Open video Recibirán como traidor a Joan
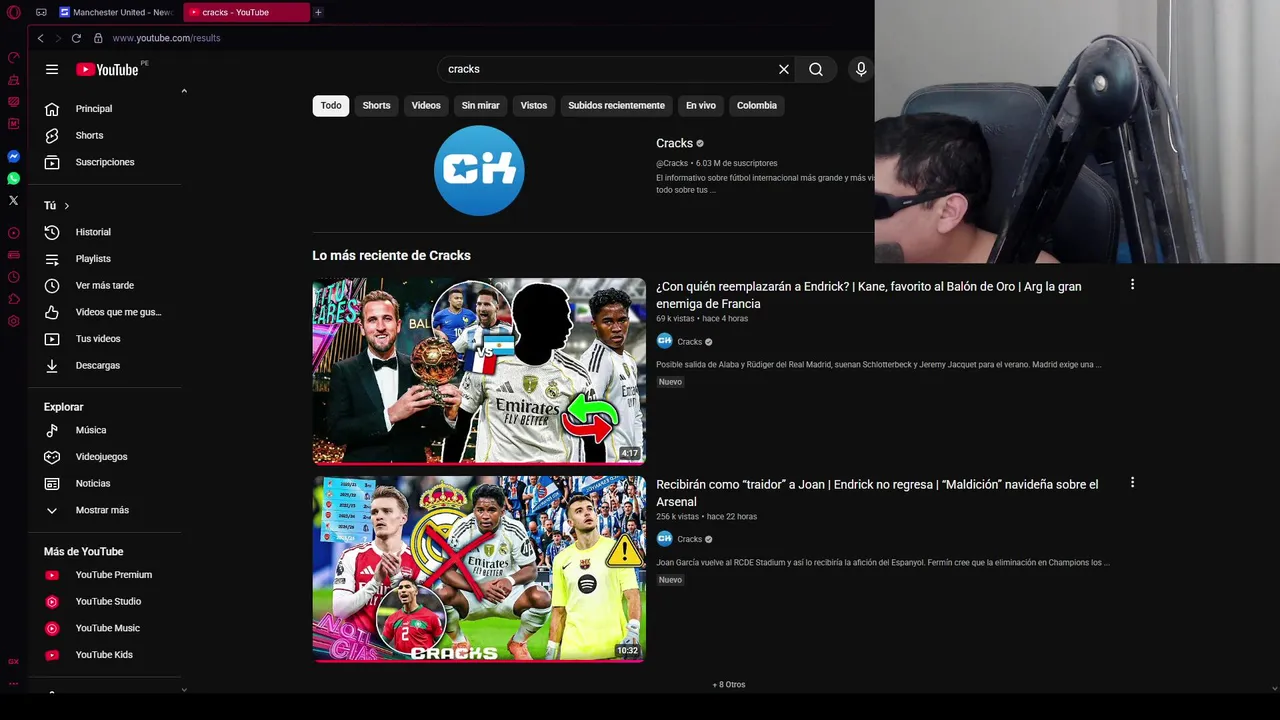 (x=877, y=493)
